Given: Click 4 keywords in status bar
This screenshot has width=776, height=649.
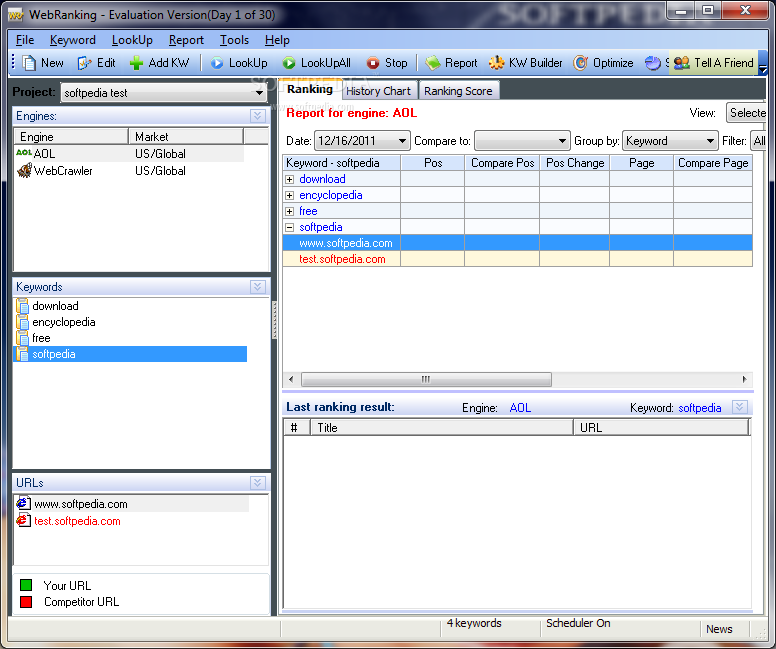Looking at the screenshot, I should pyautogui.click(x=474, y=623).
